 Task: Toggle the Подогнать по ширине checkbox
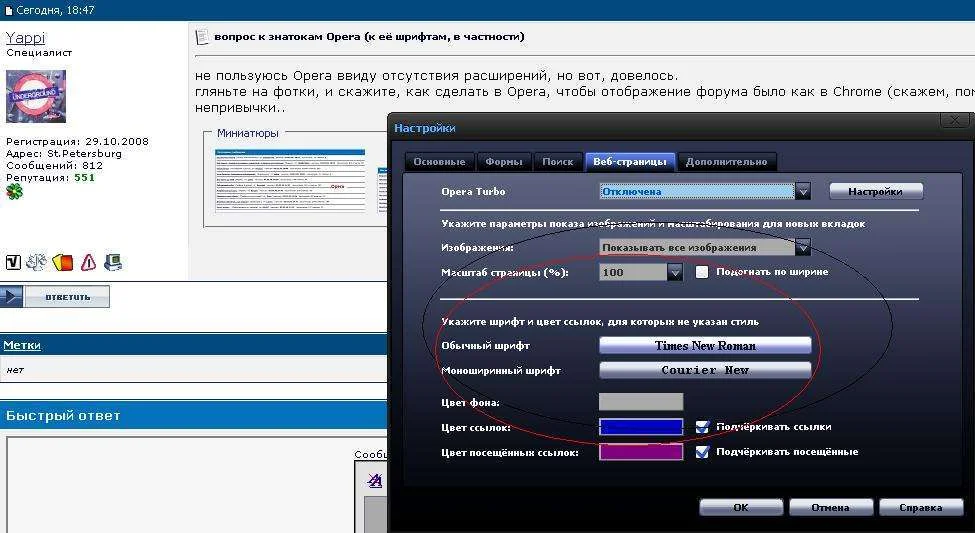[702, 272]
